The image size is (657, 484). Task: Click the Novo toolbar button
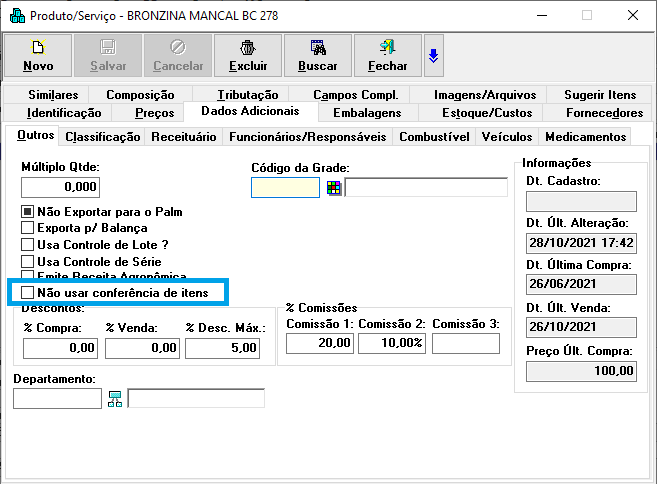(38, 55)
